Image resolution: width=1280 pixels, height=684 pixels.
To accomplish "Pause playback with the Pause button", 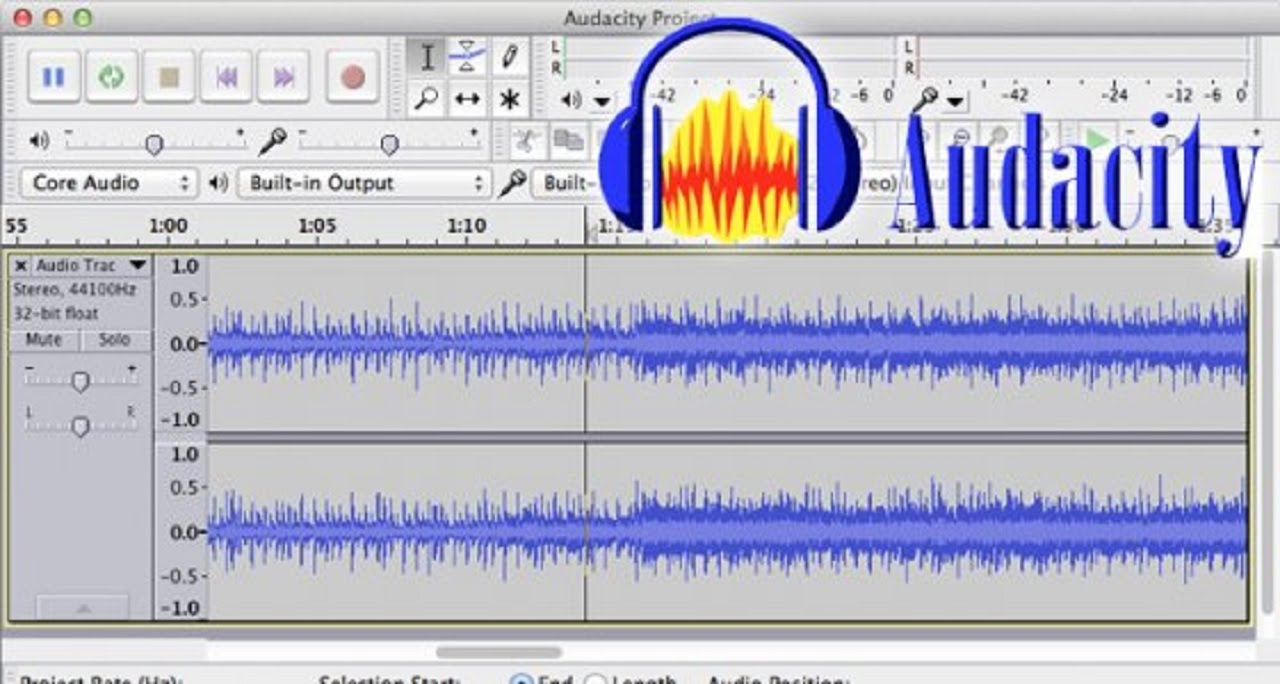I will 54,77.
